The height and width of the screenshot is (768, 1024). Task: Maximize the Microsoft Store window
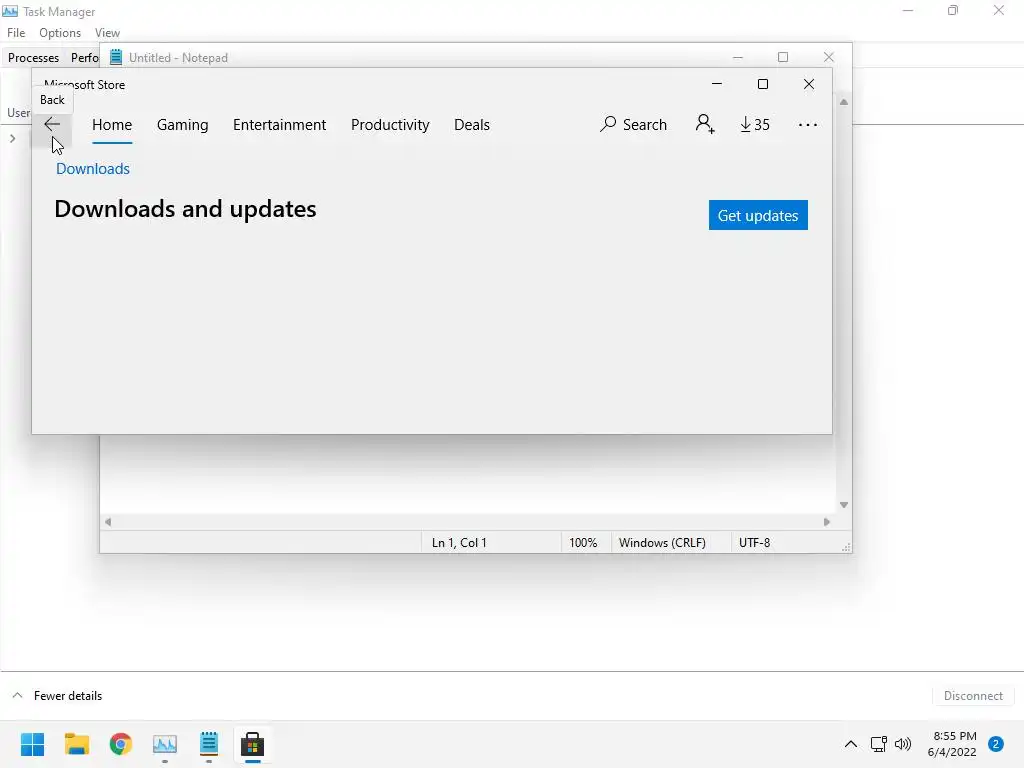(x=763, y=84)
